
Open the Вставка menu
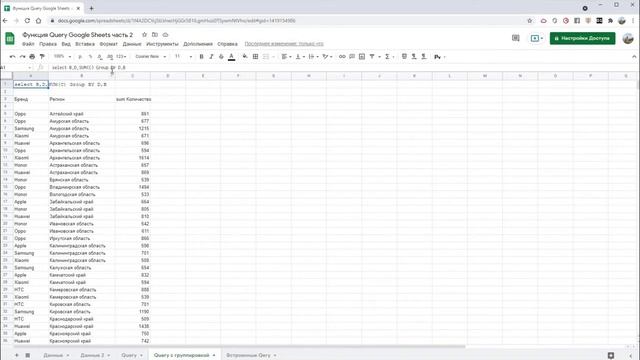point(85,44)
